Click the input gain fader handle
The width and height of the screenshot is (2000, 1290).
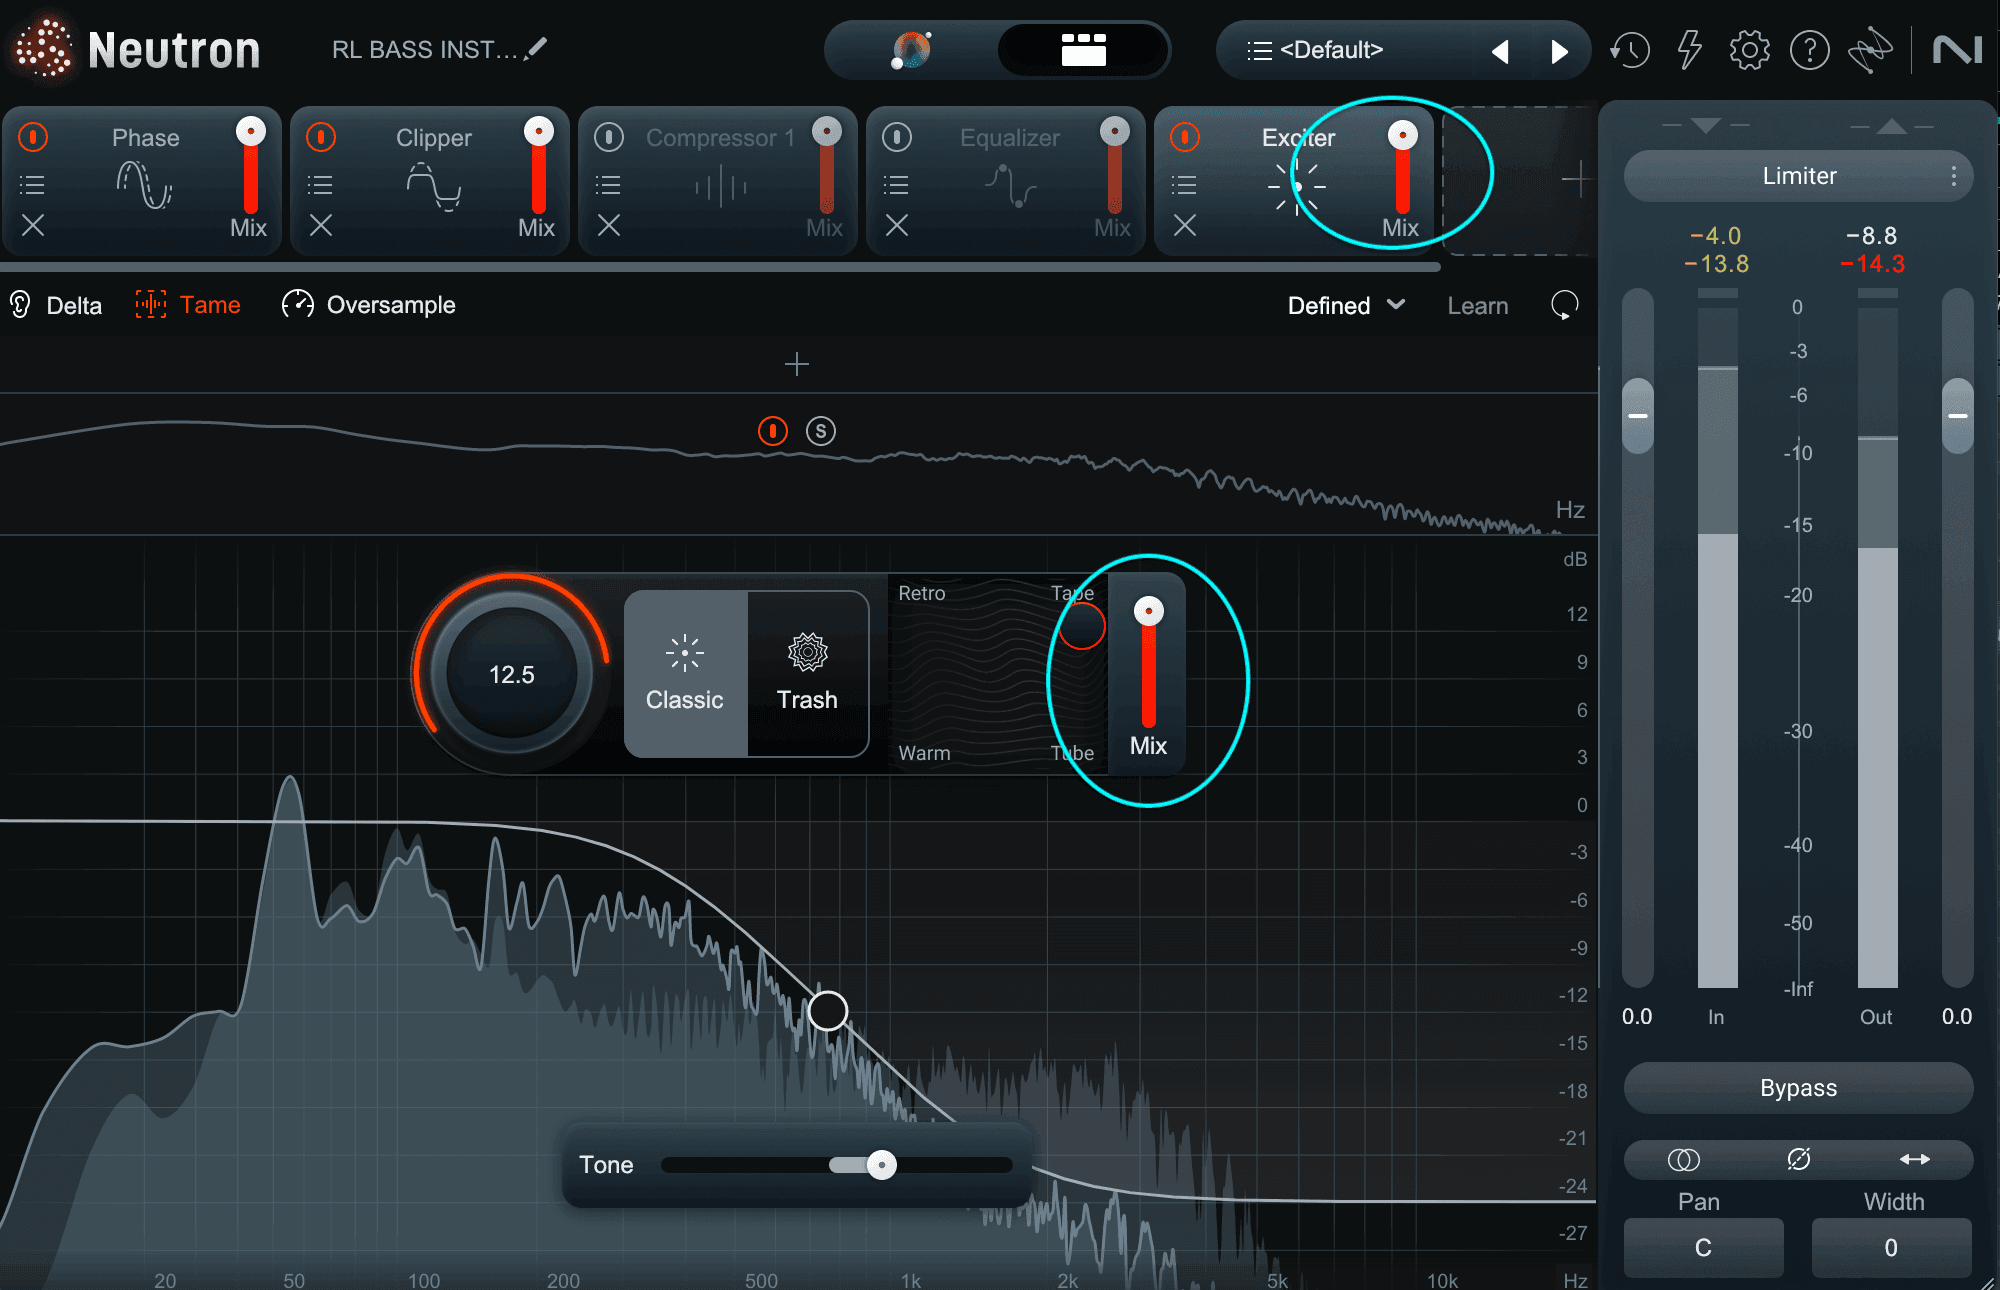(1638, 415)
